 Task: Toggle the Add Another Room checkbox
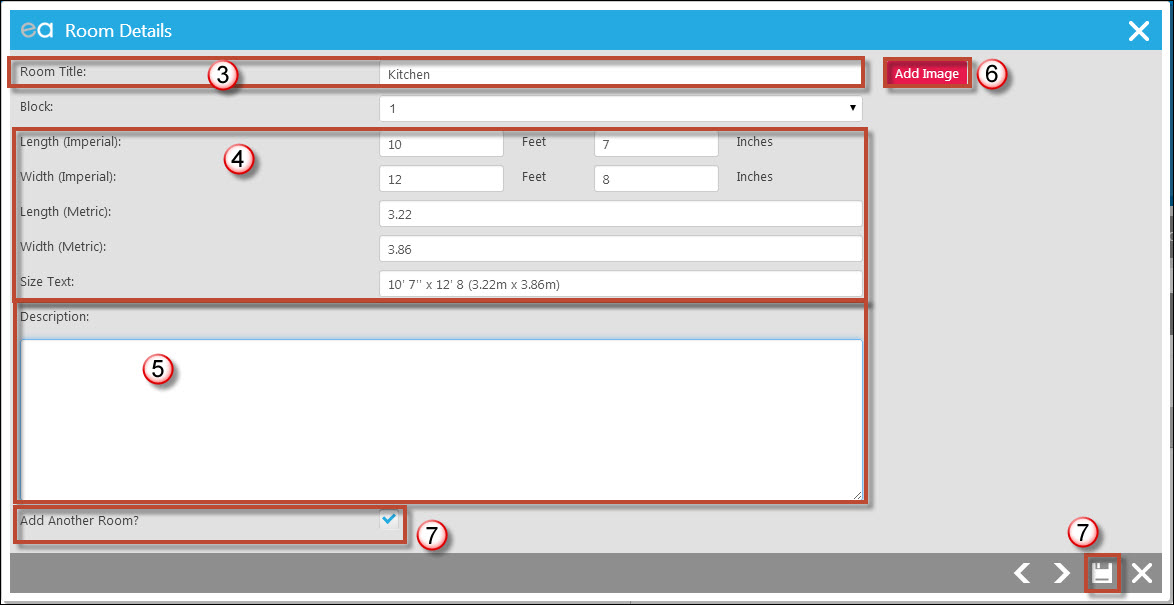[389, 518]
